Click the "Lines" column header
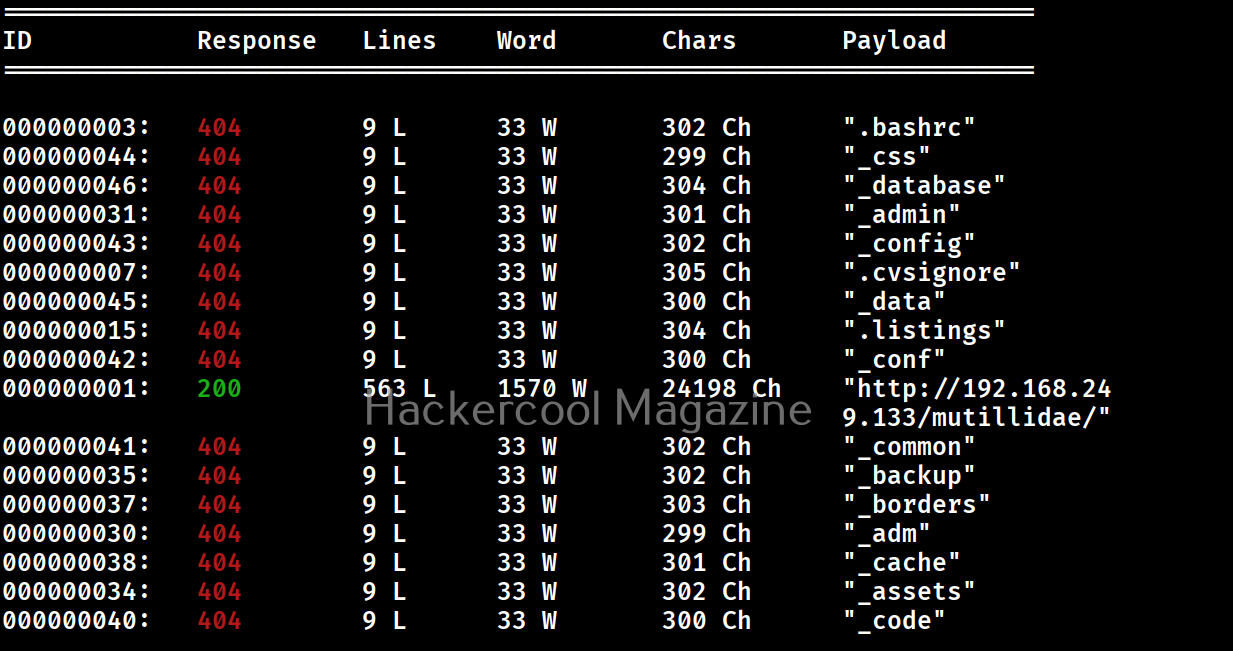Viewport: 1233px width, 651px height. 399,41
